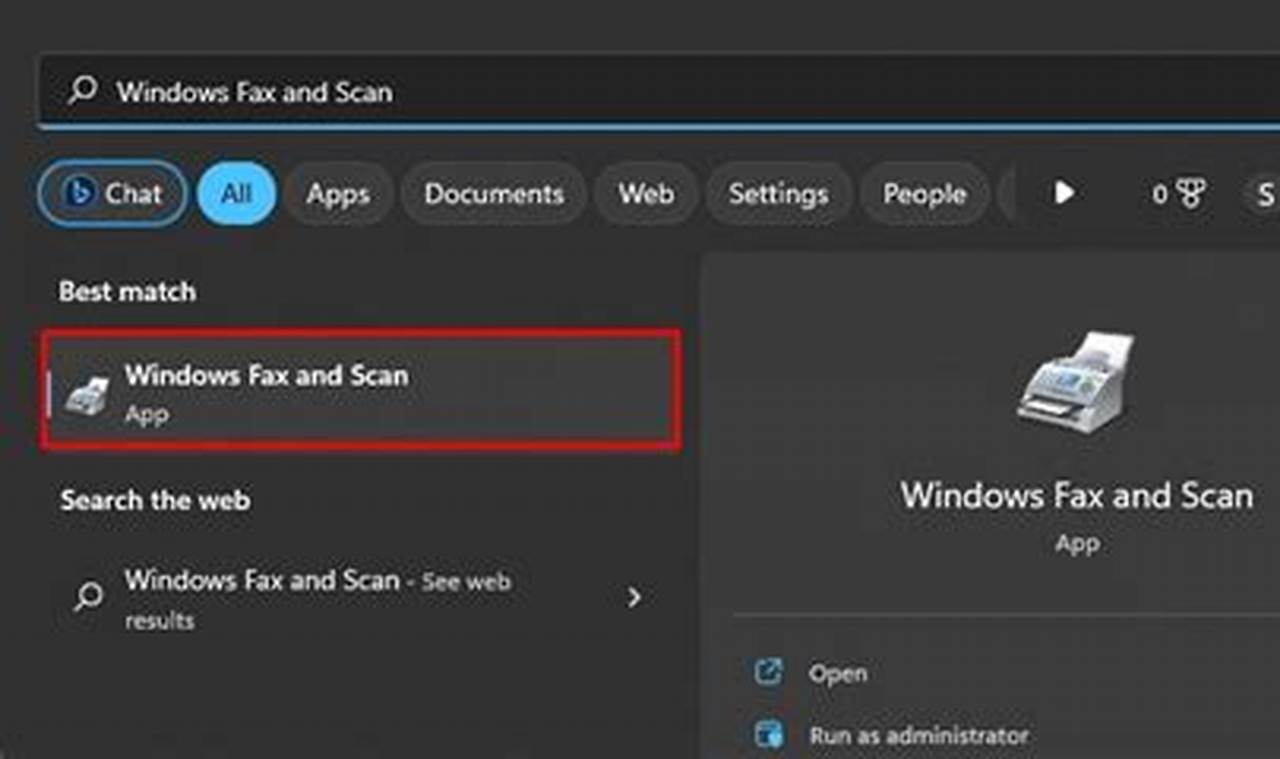The width and height of the screenshot is (1280, 759).
Task: Click the search field containing Windows Fax and Scan
Action: tap(660, 91)
